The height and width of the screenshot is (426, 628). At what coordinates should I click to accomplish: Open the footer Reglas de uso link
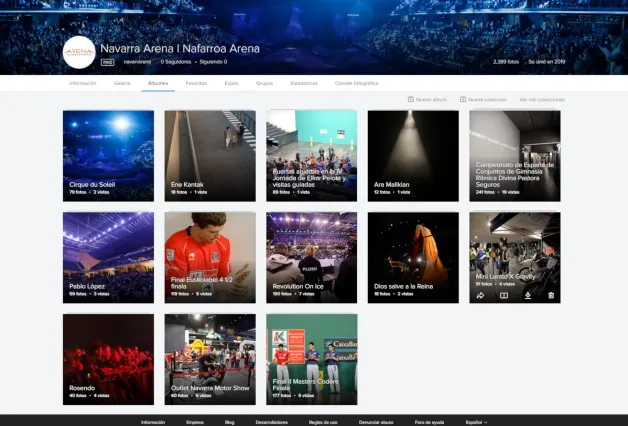point(323,422)
